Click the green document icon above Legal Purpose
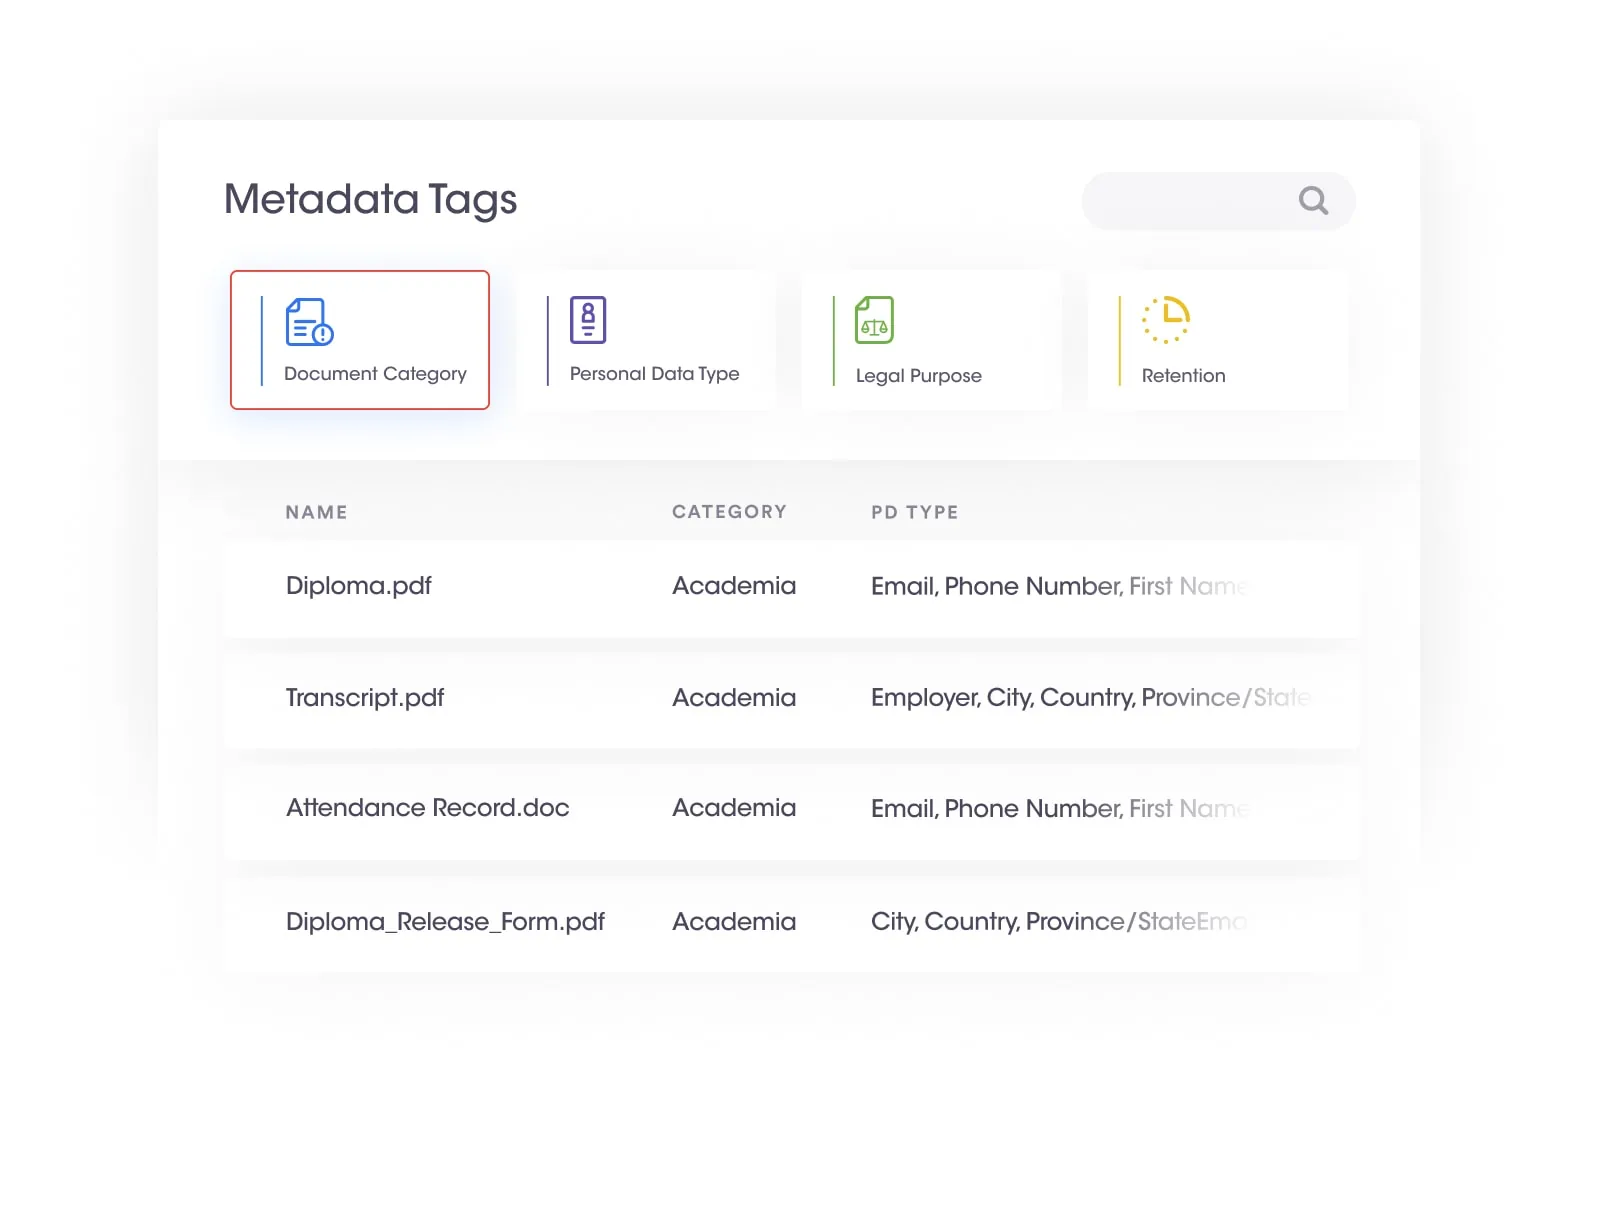The width and height of the screenshot is (1600, 1213). click(872, 321)
